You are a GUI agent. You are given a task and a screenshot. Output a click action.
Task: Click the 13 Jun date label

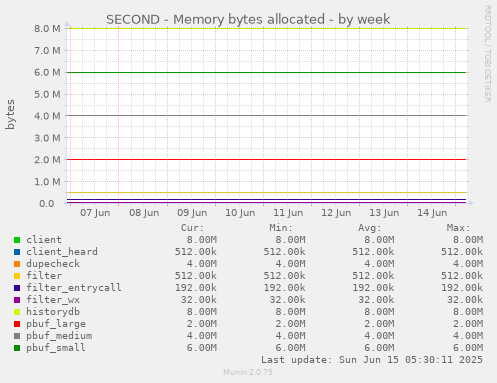[x=384, y=213]
